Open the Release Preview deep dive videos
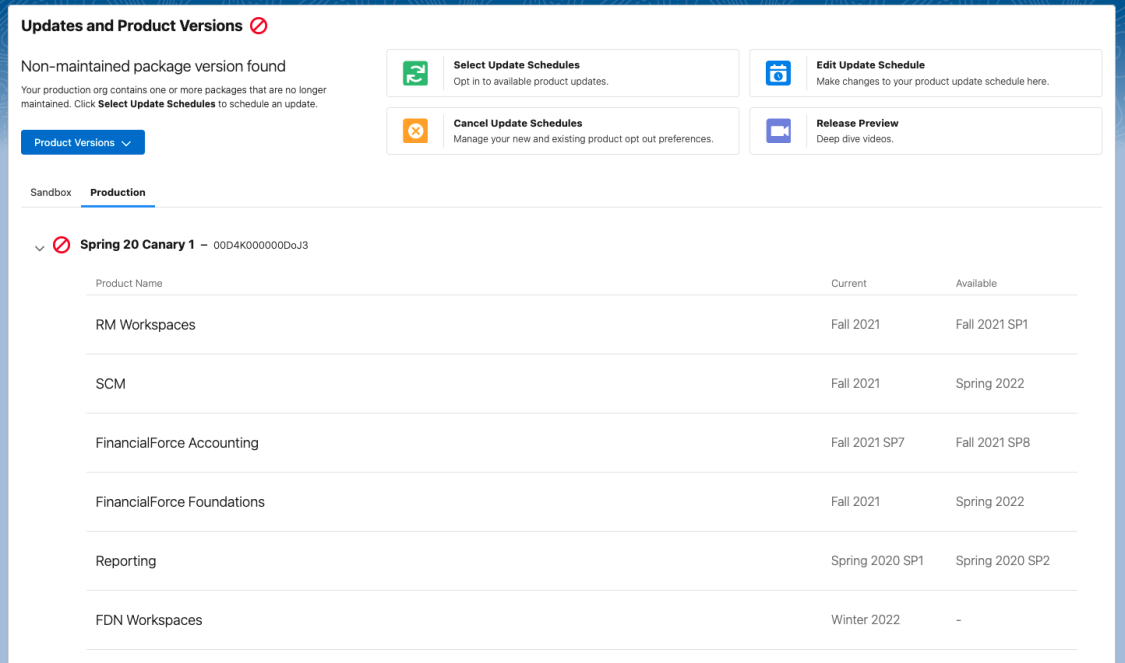Viewport: 1125px width, 663px height. click(x=925, y=130)
